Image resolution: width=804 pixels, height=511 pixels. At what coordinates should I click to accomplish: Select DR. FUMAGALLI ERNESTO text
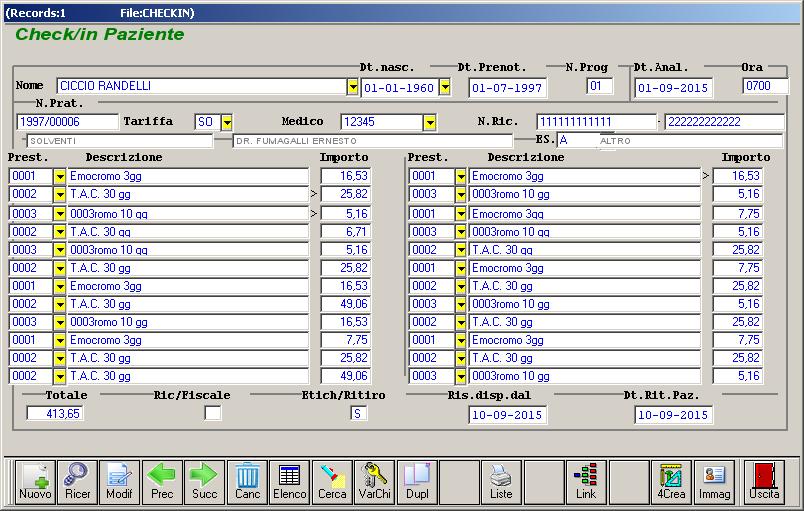tap(296, 141)
